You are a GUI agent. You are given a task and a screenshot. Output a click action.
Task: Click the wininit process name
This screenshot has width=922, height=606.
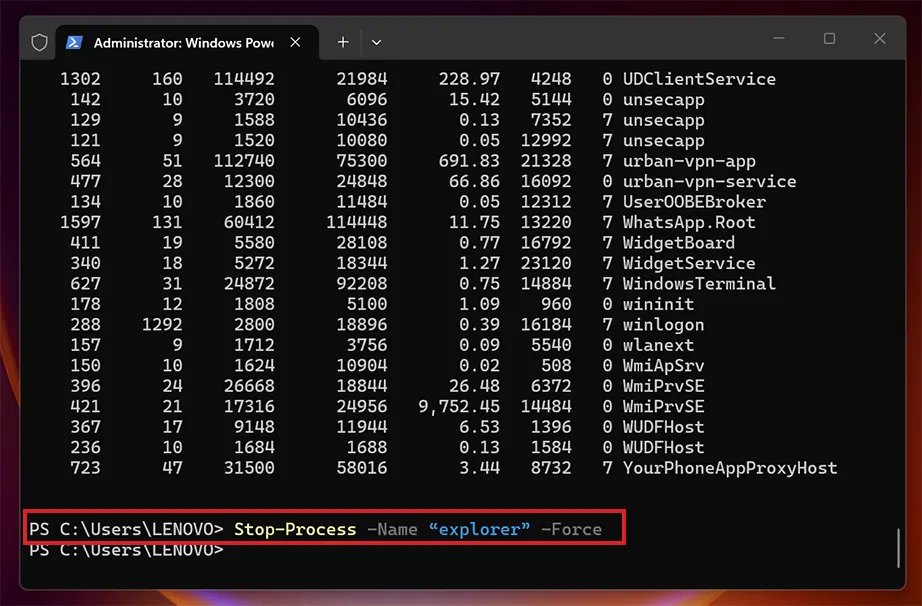coord(659,304)
